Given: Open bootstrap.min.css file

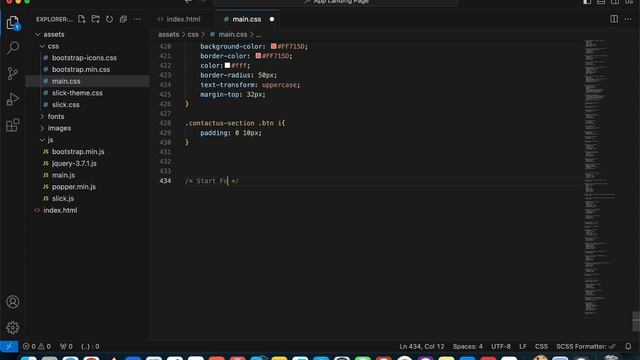Looking at the screenshot, I should click(81, 69).
